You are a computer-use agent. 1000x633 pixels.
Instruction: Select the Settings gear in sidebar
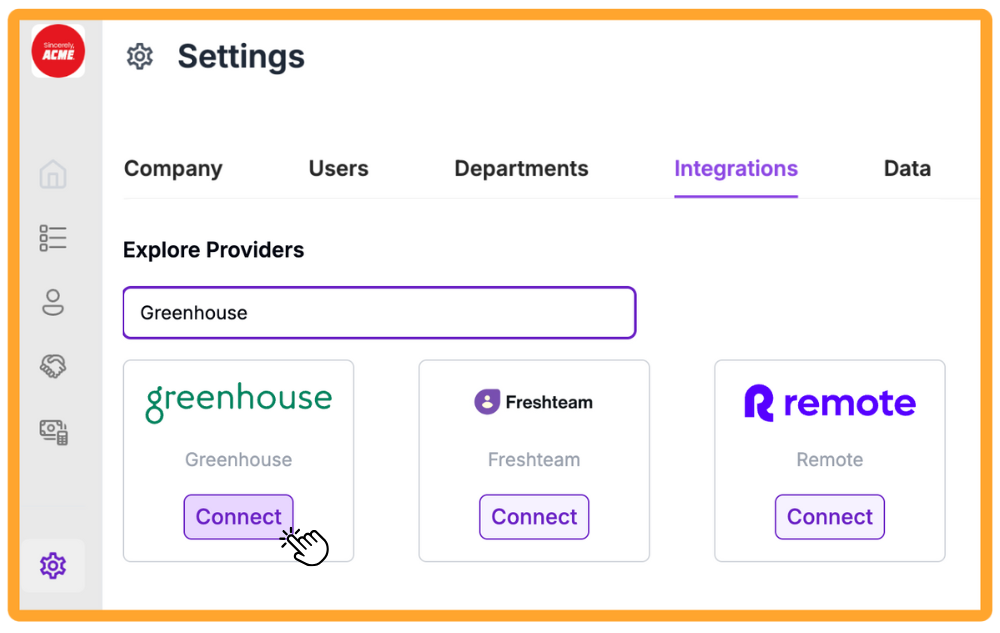pyautogui.click(x=53, y=565)
